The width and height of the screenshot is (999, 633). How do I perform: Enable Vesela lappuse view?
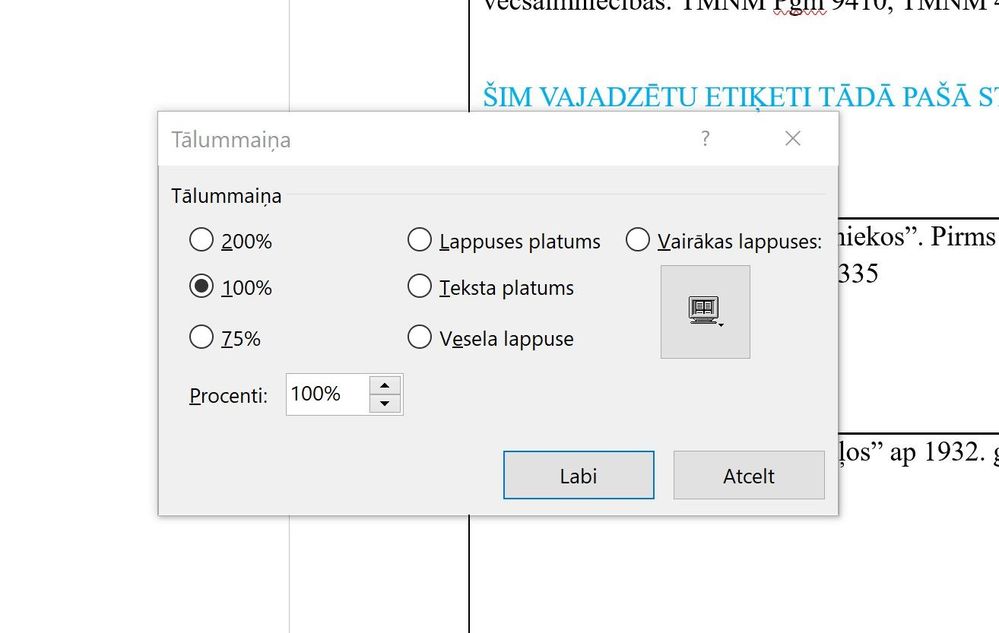tap(420, 338)
